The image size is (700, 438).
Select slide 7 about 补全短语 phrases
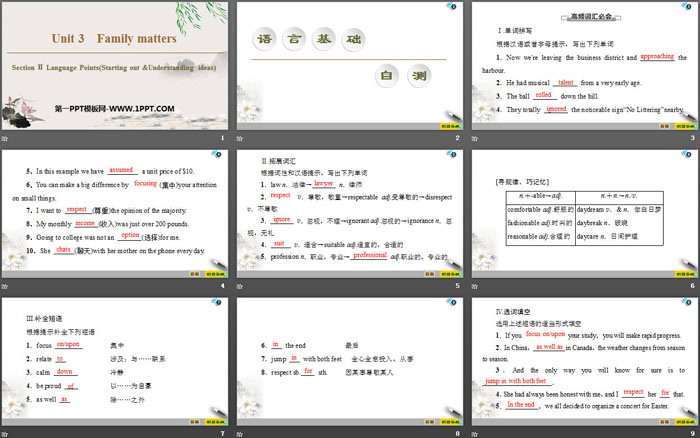click(115, 361)
